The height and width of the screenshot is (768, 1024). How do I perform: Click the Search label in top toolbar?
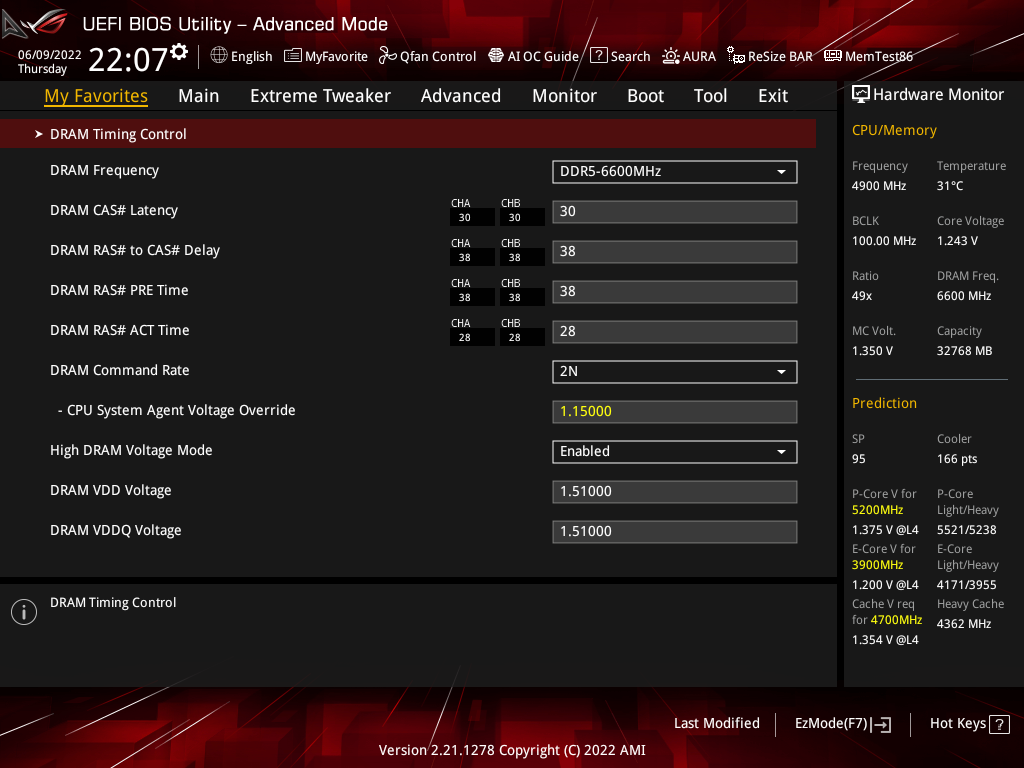pos(630,57)
